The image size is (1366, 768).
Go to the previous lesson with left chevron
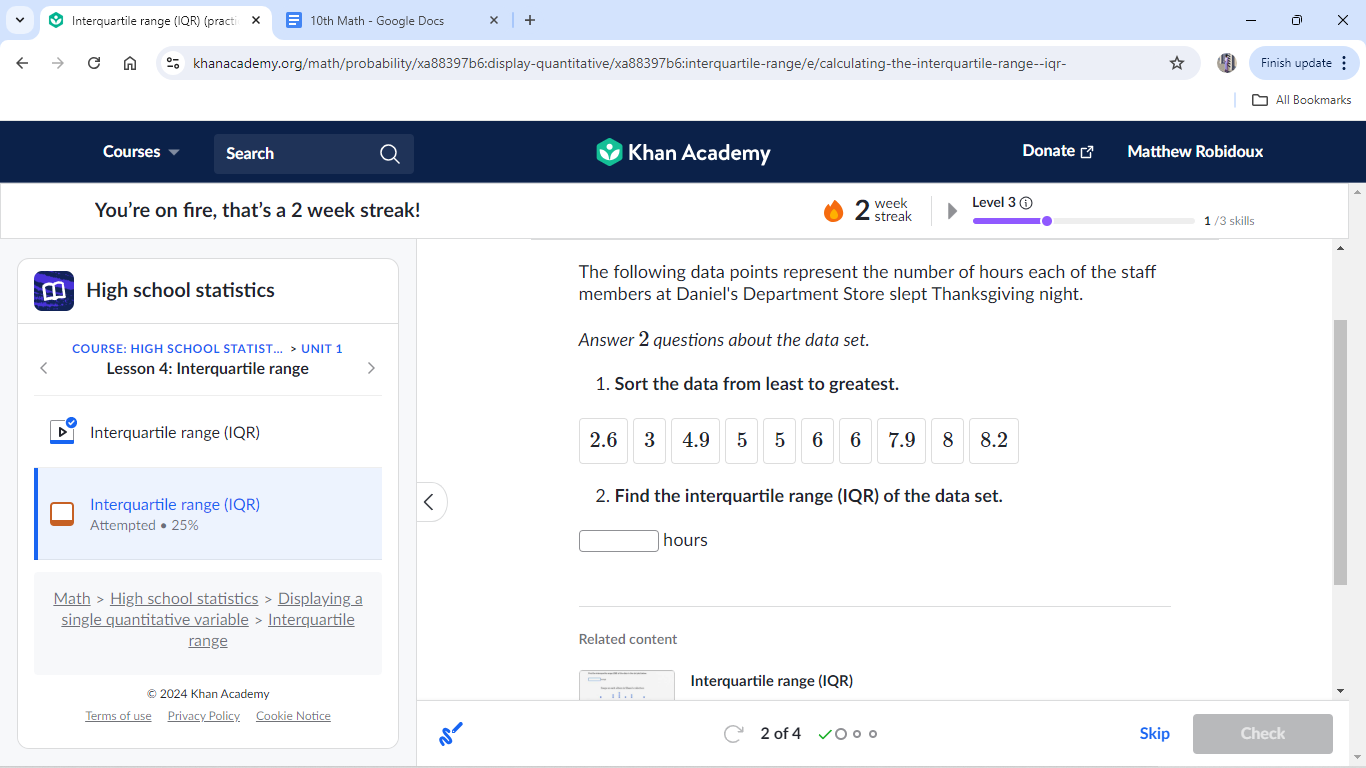click(43, 368)
